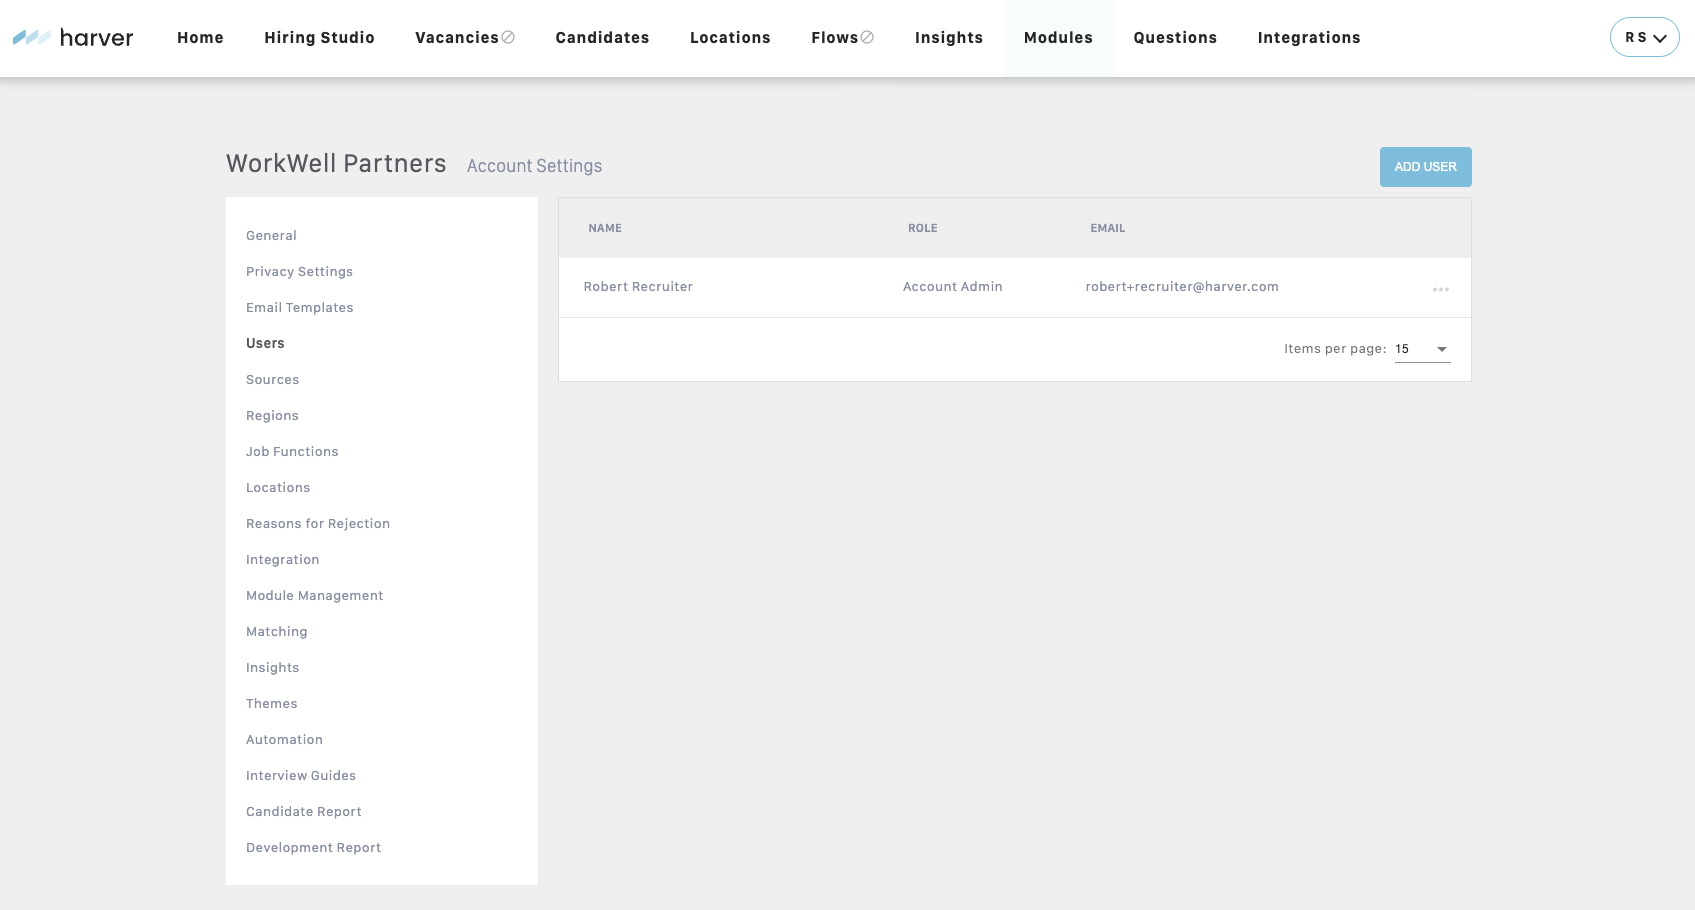The image size is (1695, 910).
Task: Click the Harver logo
Action: click(x=73, y=38)
